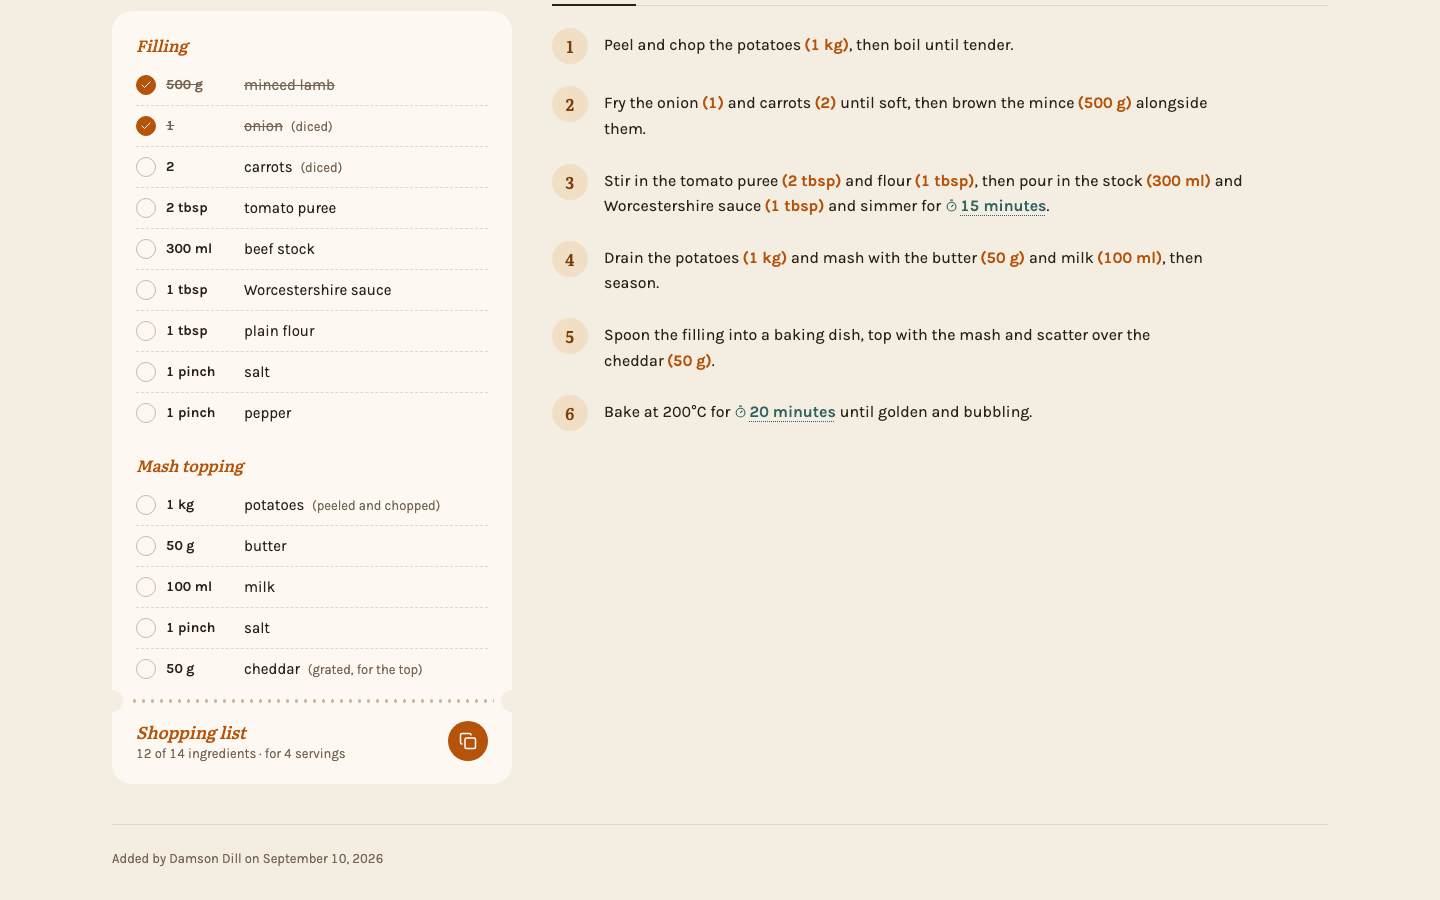The width and height of the screenshot is (1440, 900).
Task: Tick salt under Mash topping
Action: (x=146, y=628)
